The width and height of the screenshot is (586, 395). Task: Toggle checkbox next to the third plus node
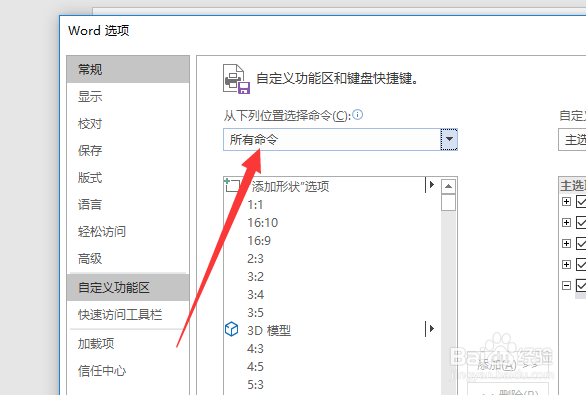tap(581, 244)
